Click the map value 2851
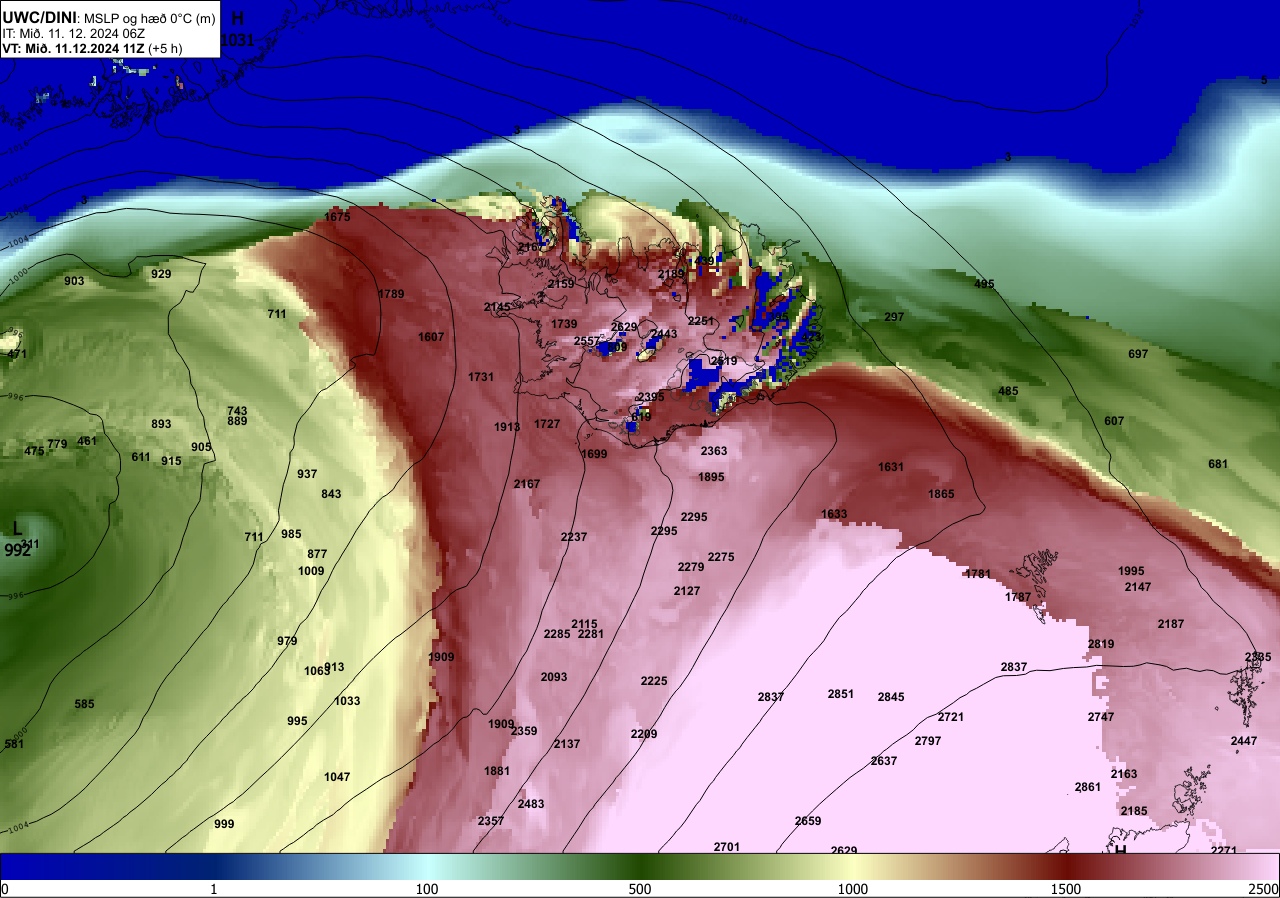This screenshot has height=898, width=1280. [841, 694]
